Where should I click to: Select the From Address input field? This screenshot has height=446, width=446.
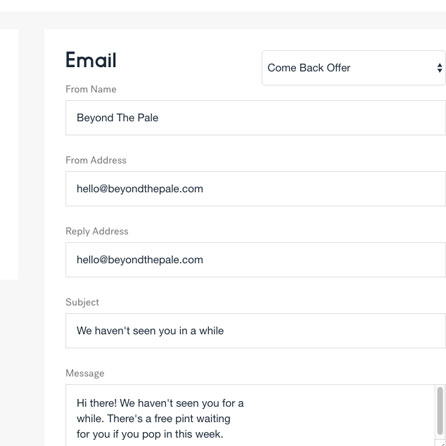coord(255,189)
